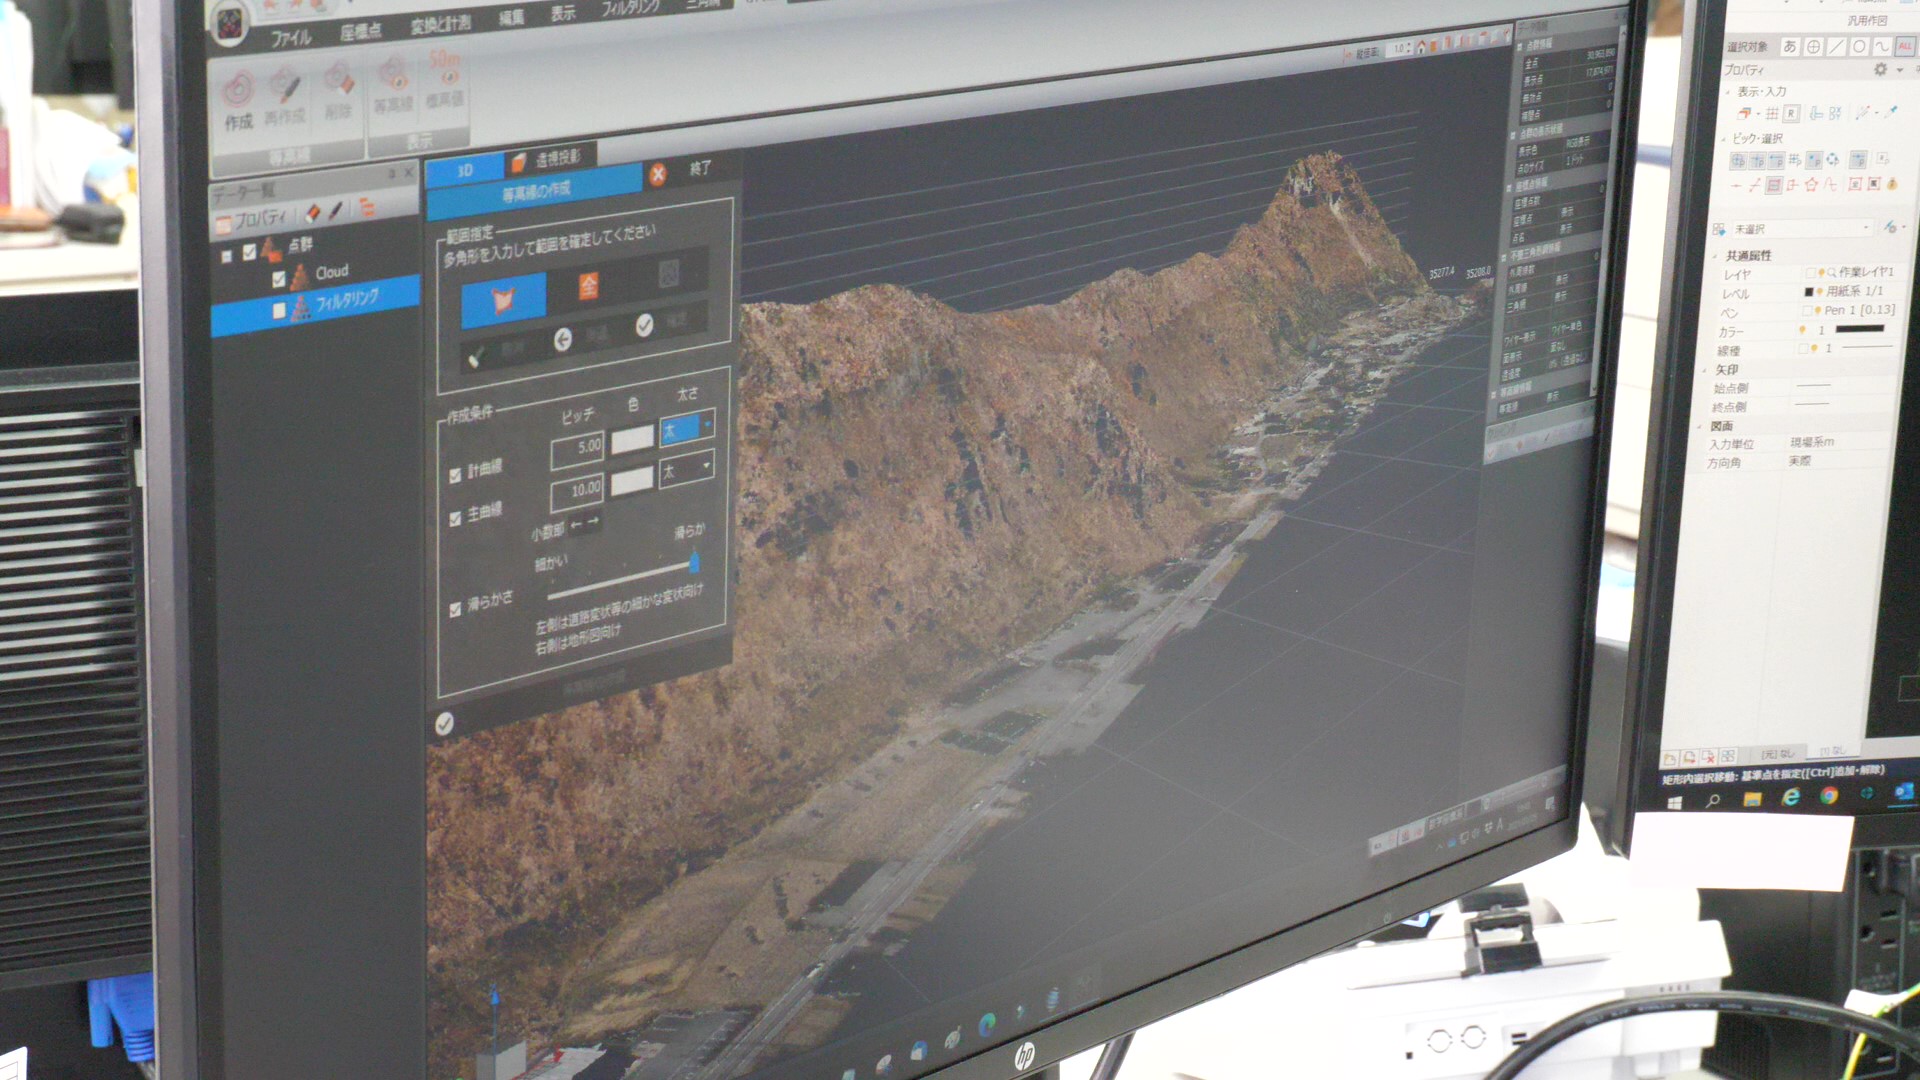The width and height of the screenshot is (1920, 1080).
Task: Open the フィルタリング ribbon tab
Action: click(630, 8)
